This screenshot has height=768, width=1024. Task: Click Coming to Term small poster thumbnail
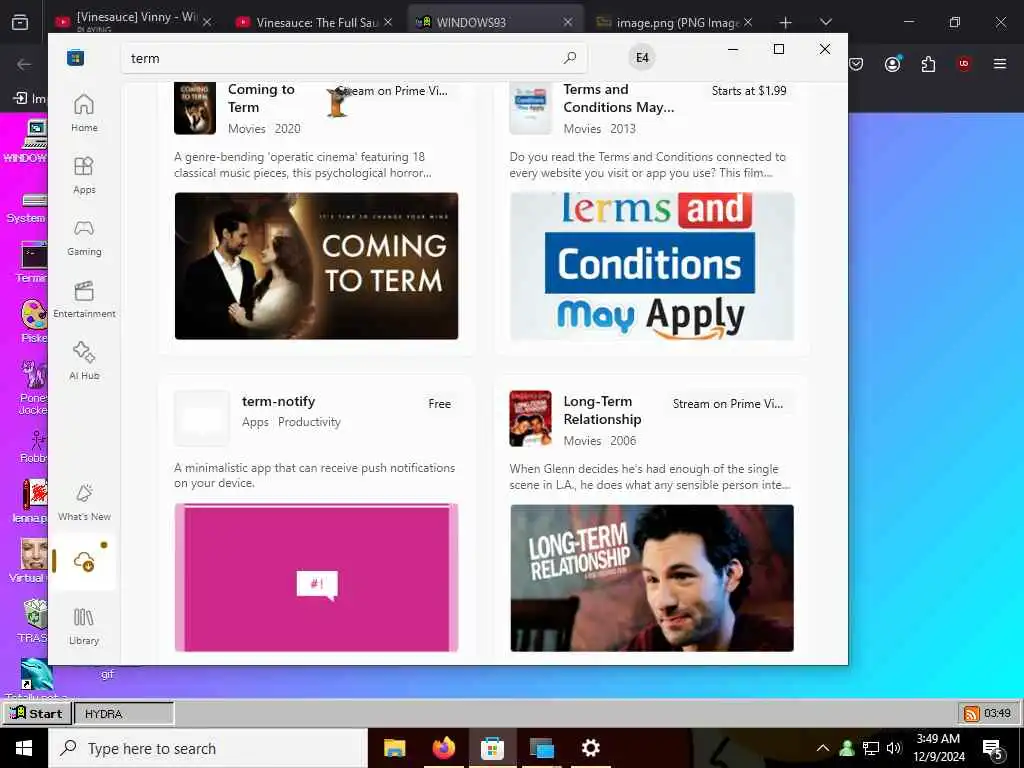point(195,108)
